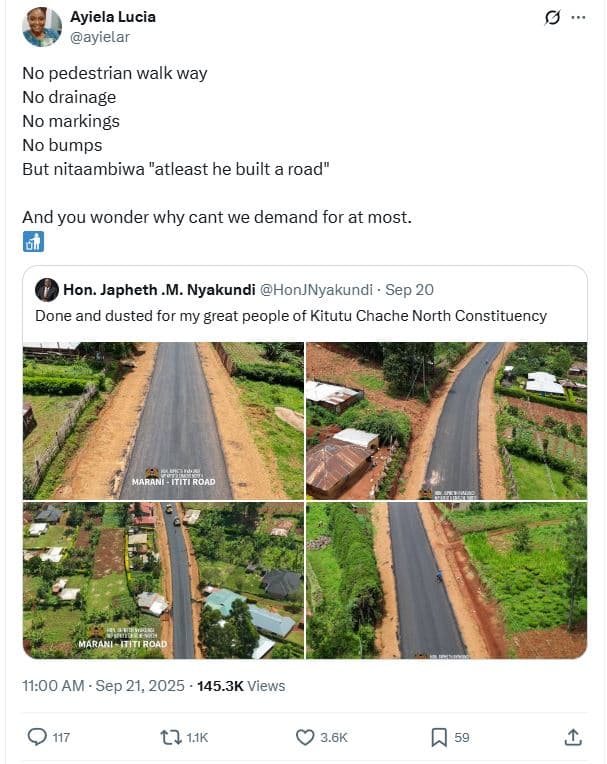Open the Ayiela Lucia display name link
Image resolution: width=607 pixels, height=764 pixels.
pyautogui.click(x=113, y=17)
